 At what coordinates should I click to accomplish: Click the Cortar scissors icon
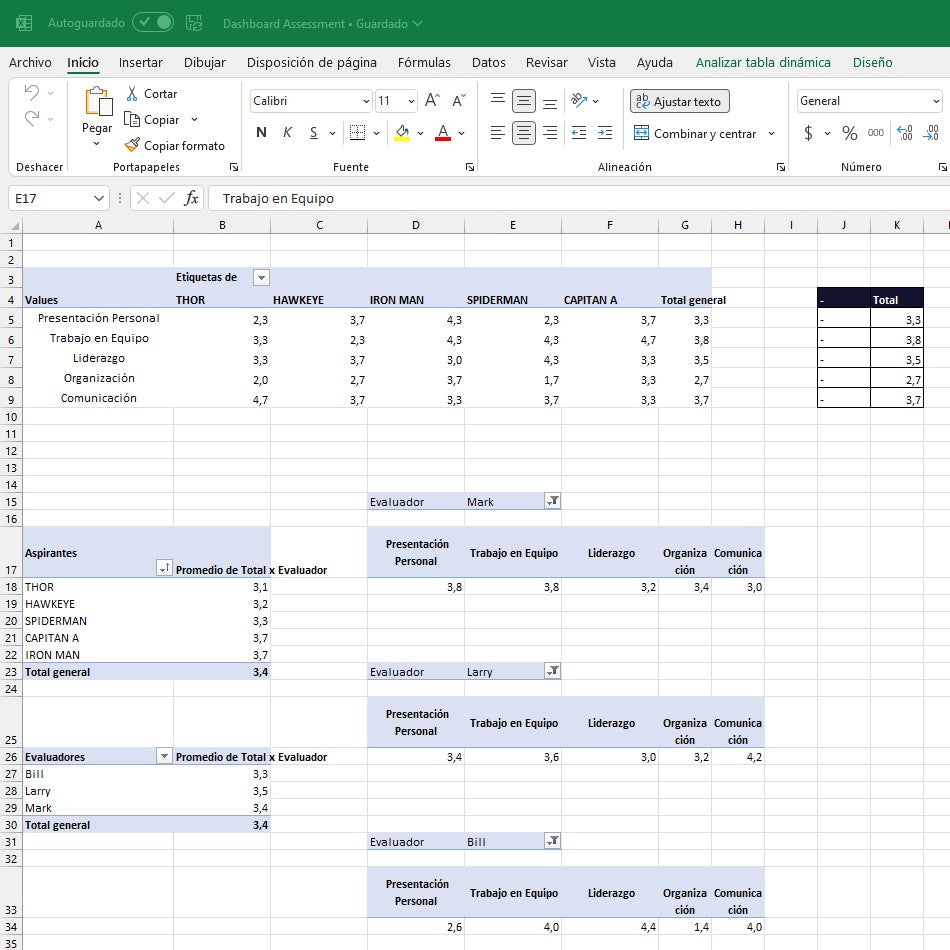[132, 93]
